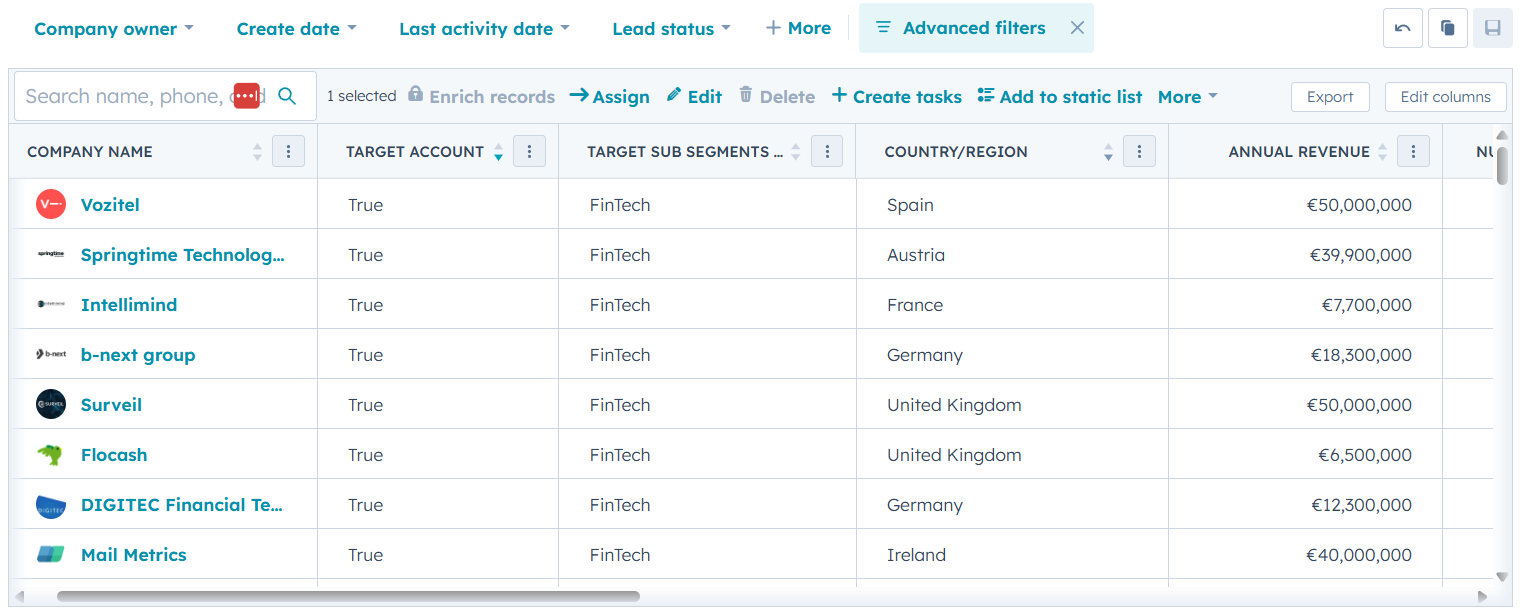The height and width of the screenshot is (610, 1533).
Task: Click the Surveil company logo
Action: pos(51,405)
